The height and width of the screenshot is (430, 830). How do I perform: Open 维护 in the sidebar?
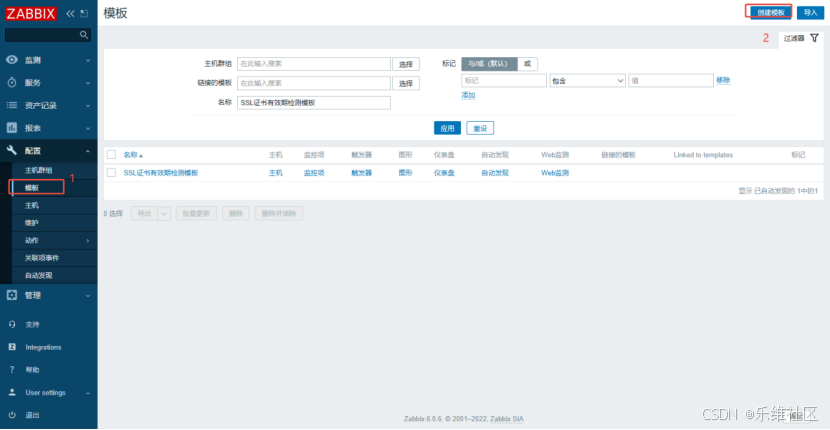click(x=32, y=223)
